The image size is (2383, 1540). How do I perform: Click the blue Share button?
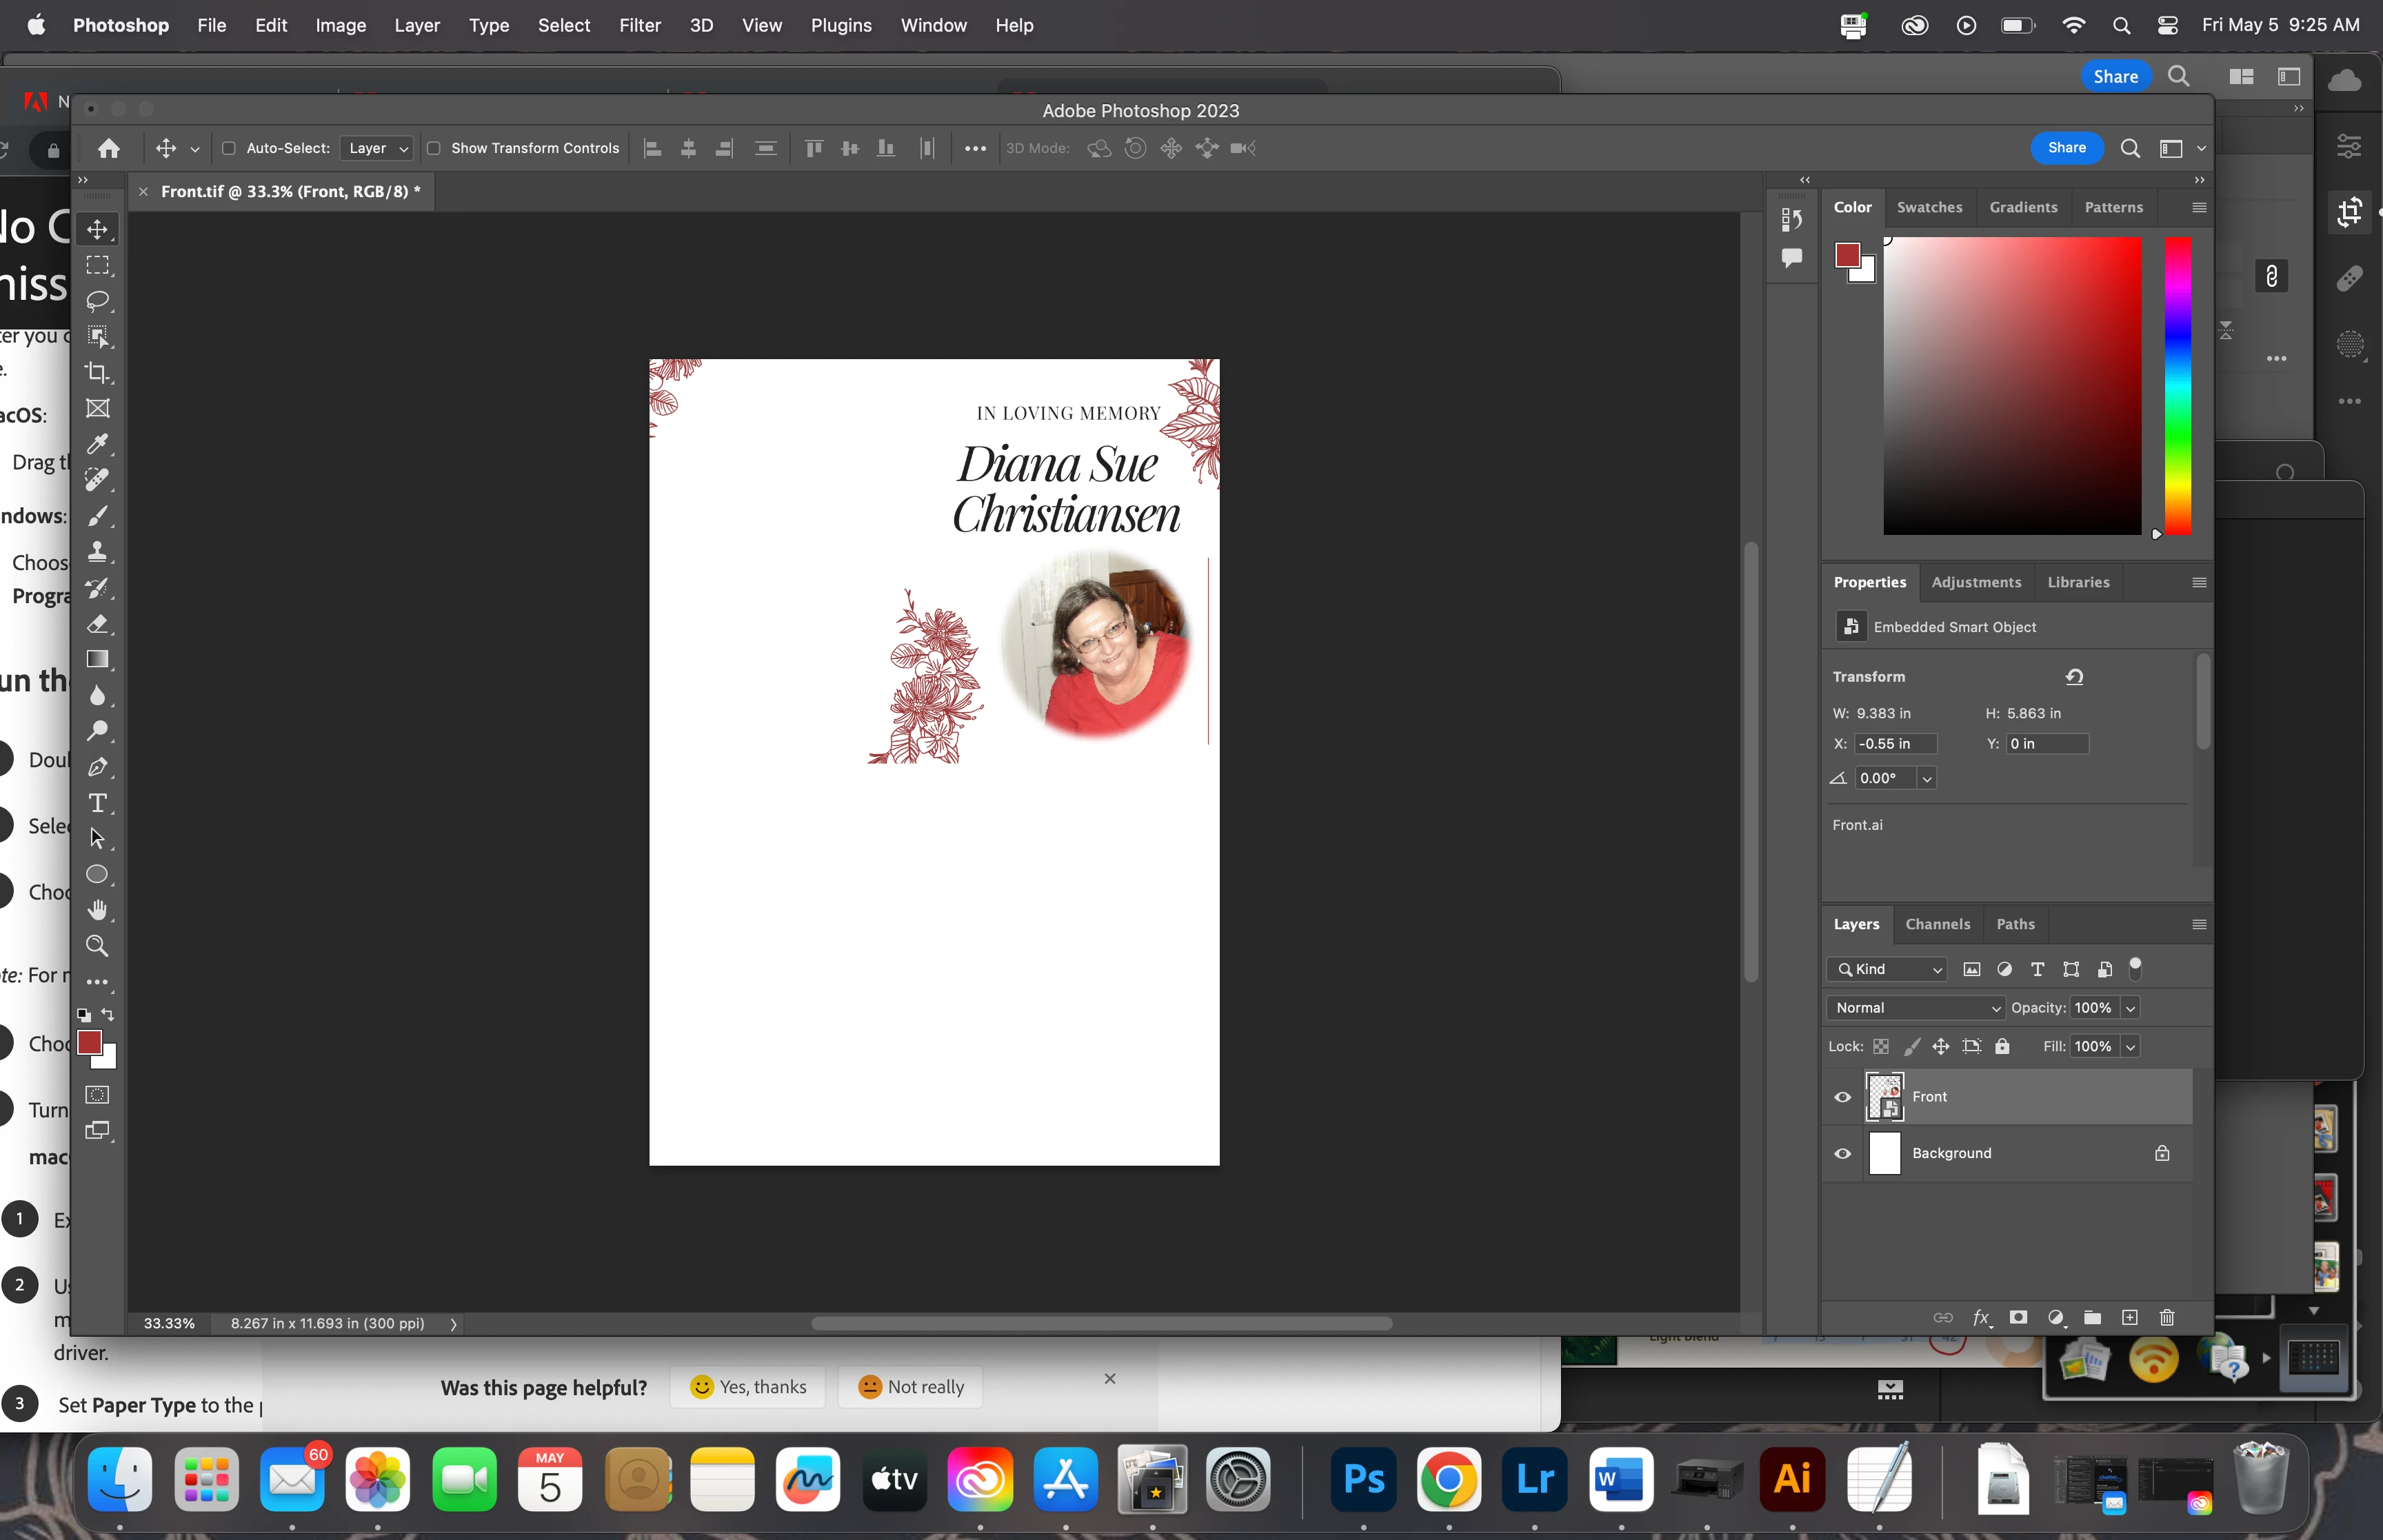[2066, 148]
